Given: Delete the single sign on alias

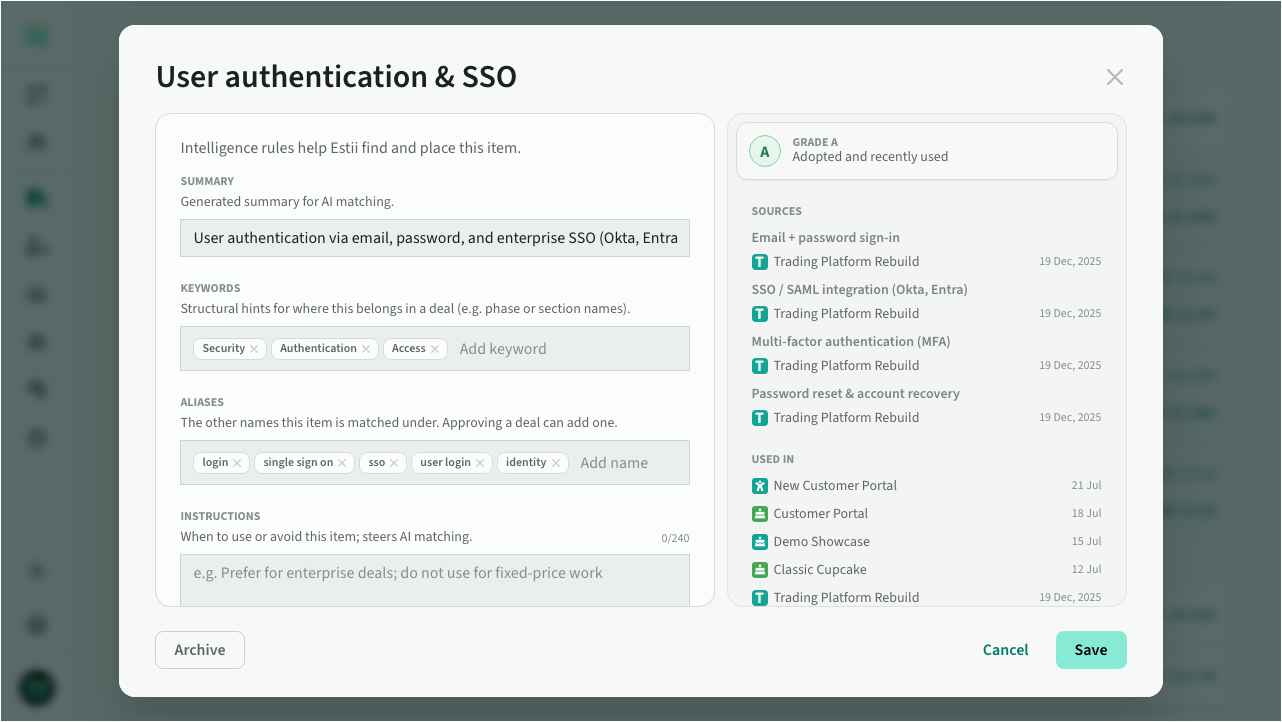Looking at the screenshot, I should (x=342, y=463).
